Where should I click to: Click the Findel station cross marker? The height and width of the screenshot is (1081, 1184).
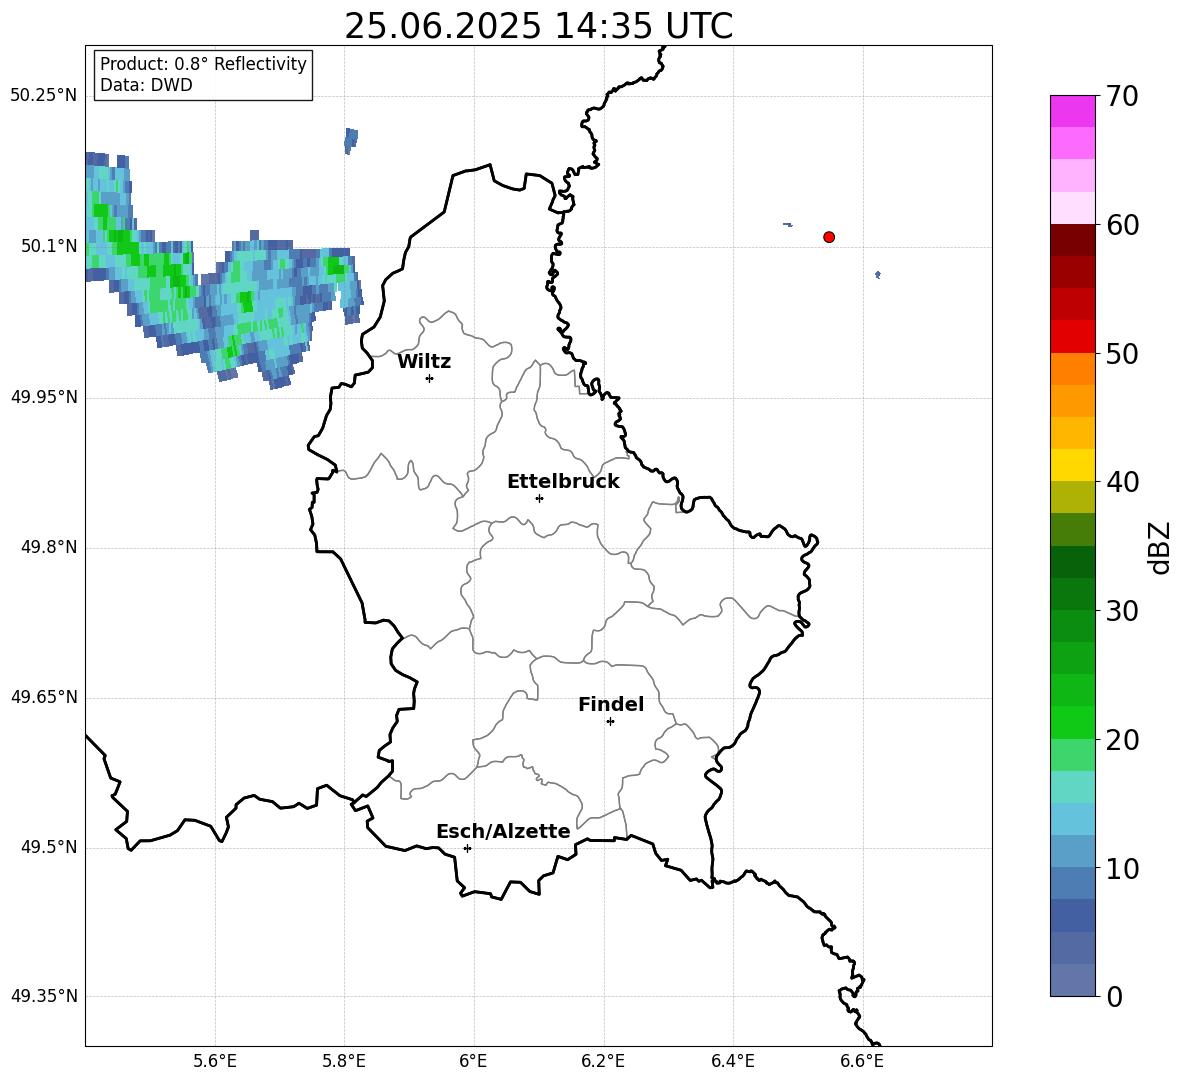(610, 721)
